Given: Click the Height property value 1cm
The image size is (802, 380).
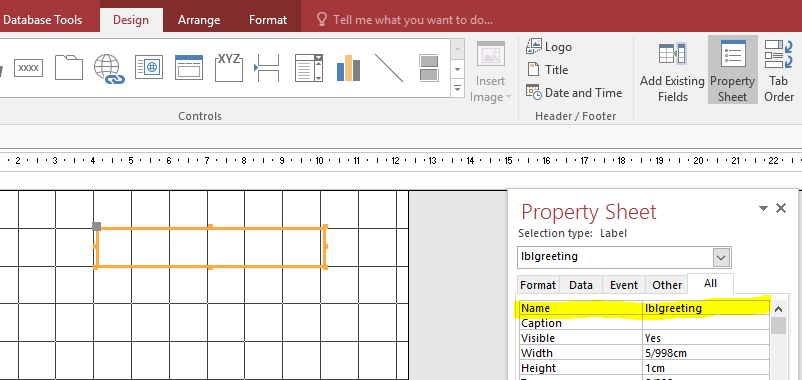Looking at the screenshot, I should tap(706, 367).
